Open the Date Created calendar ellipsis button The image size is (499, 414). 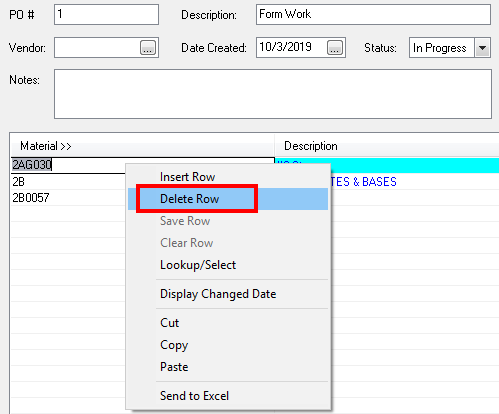335,48
